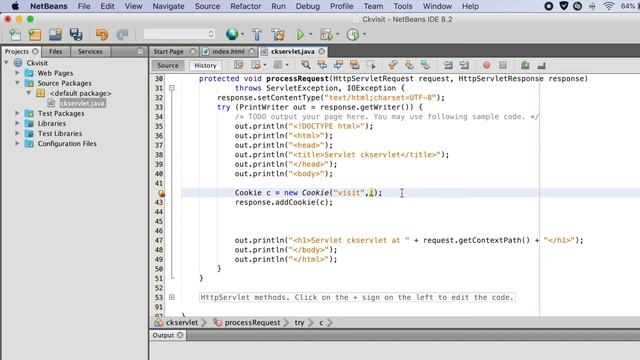The height and width of the screenshot is (360, 640).
Task: Close the ckservlet.java editor tab
Action: 322,51
